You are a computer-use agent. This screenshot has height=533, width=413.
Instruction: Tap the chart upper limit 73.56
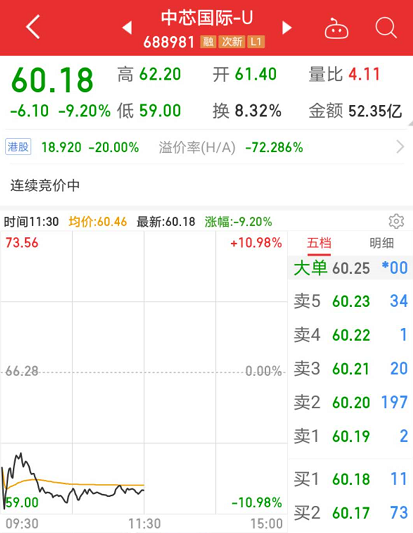click(22, 243)
